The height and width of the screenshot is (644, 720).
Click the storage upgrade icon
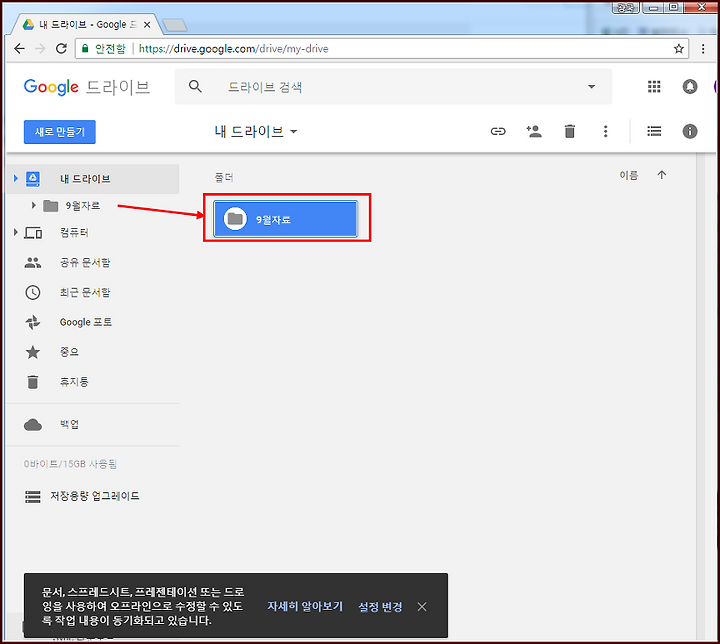coord(33,497)
